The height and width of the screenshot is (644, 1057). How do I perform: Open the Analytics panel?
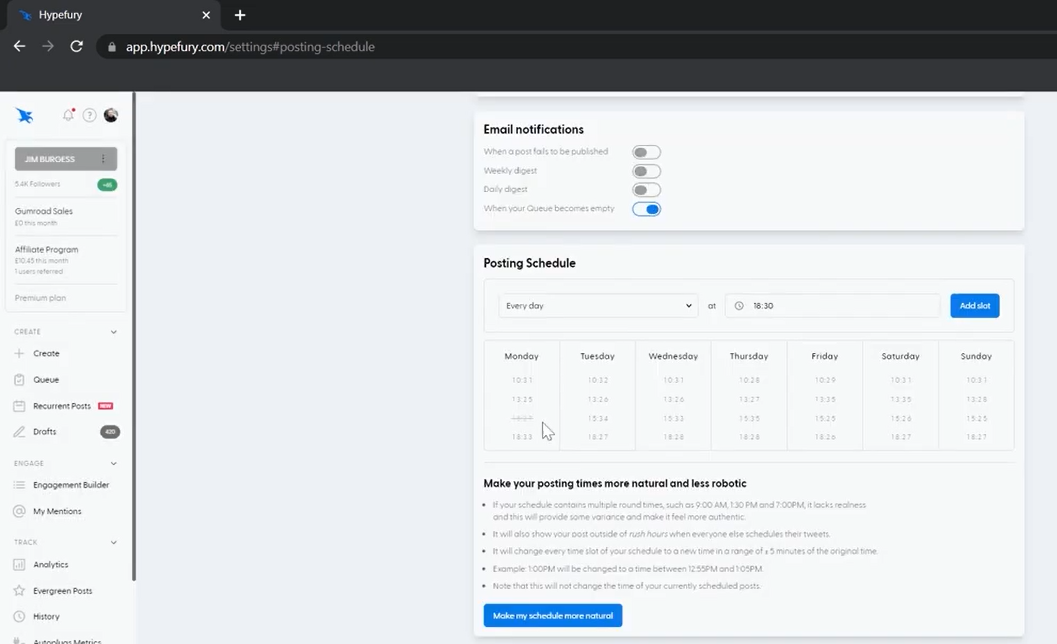(50, 564)
